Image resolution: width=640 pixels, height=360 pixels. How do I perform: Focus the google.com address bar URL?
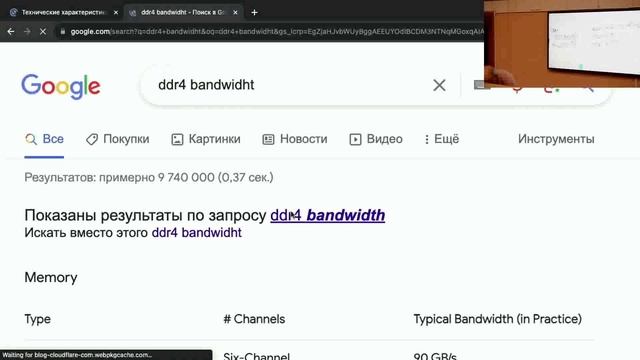point(277,31)
